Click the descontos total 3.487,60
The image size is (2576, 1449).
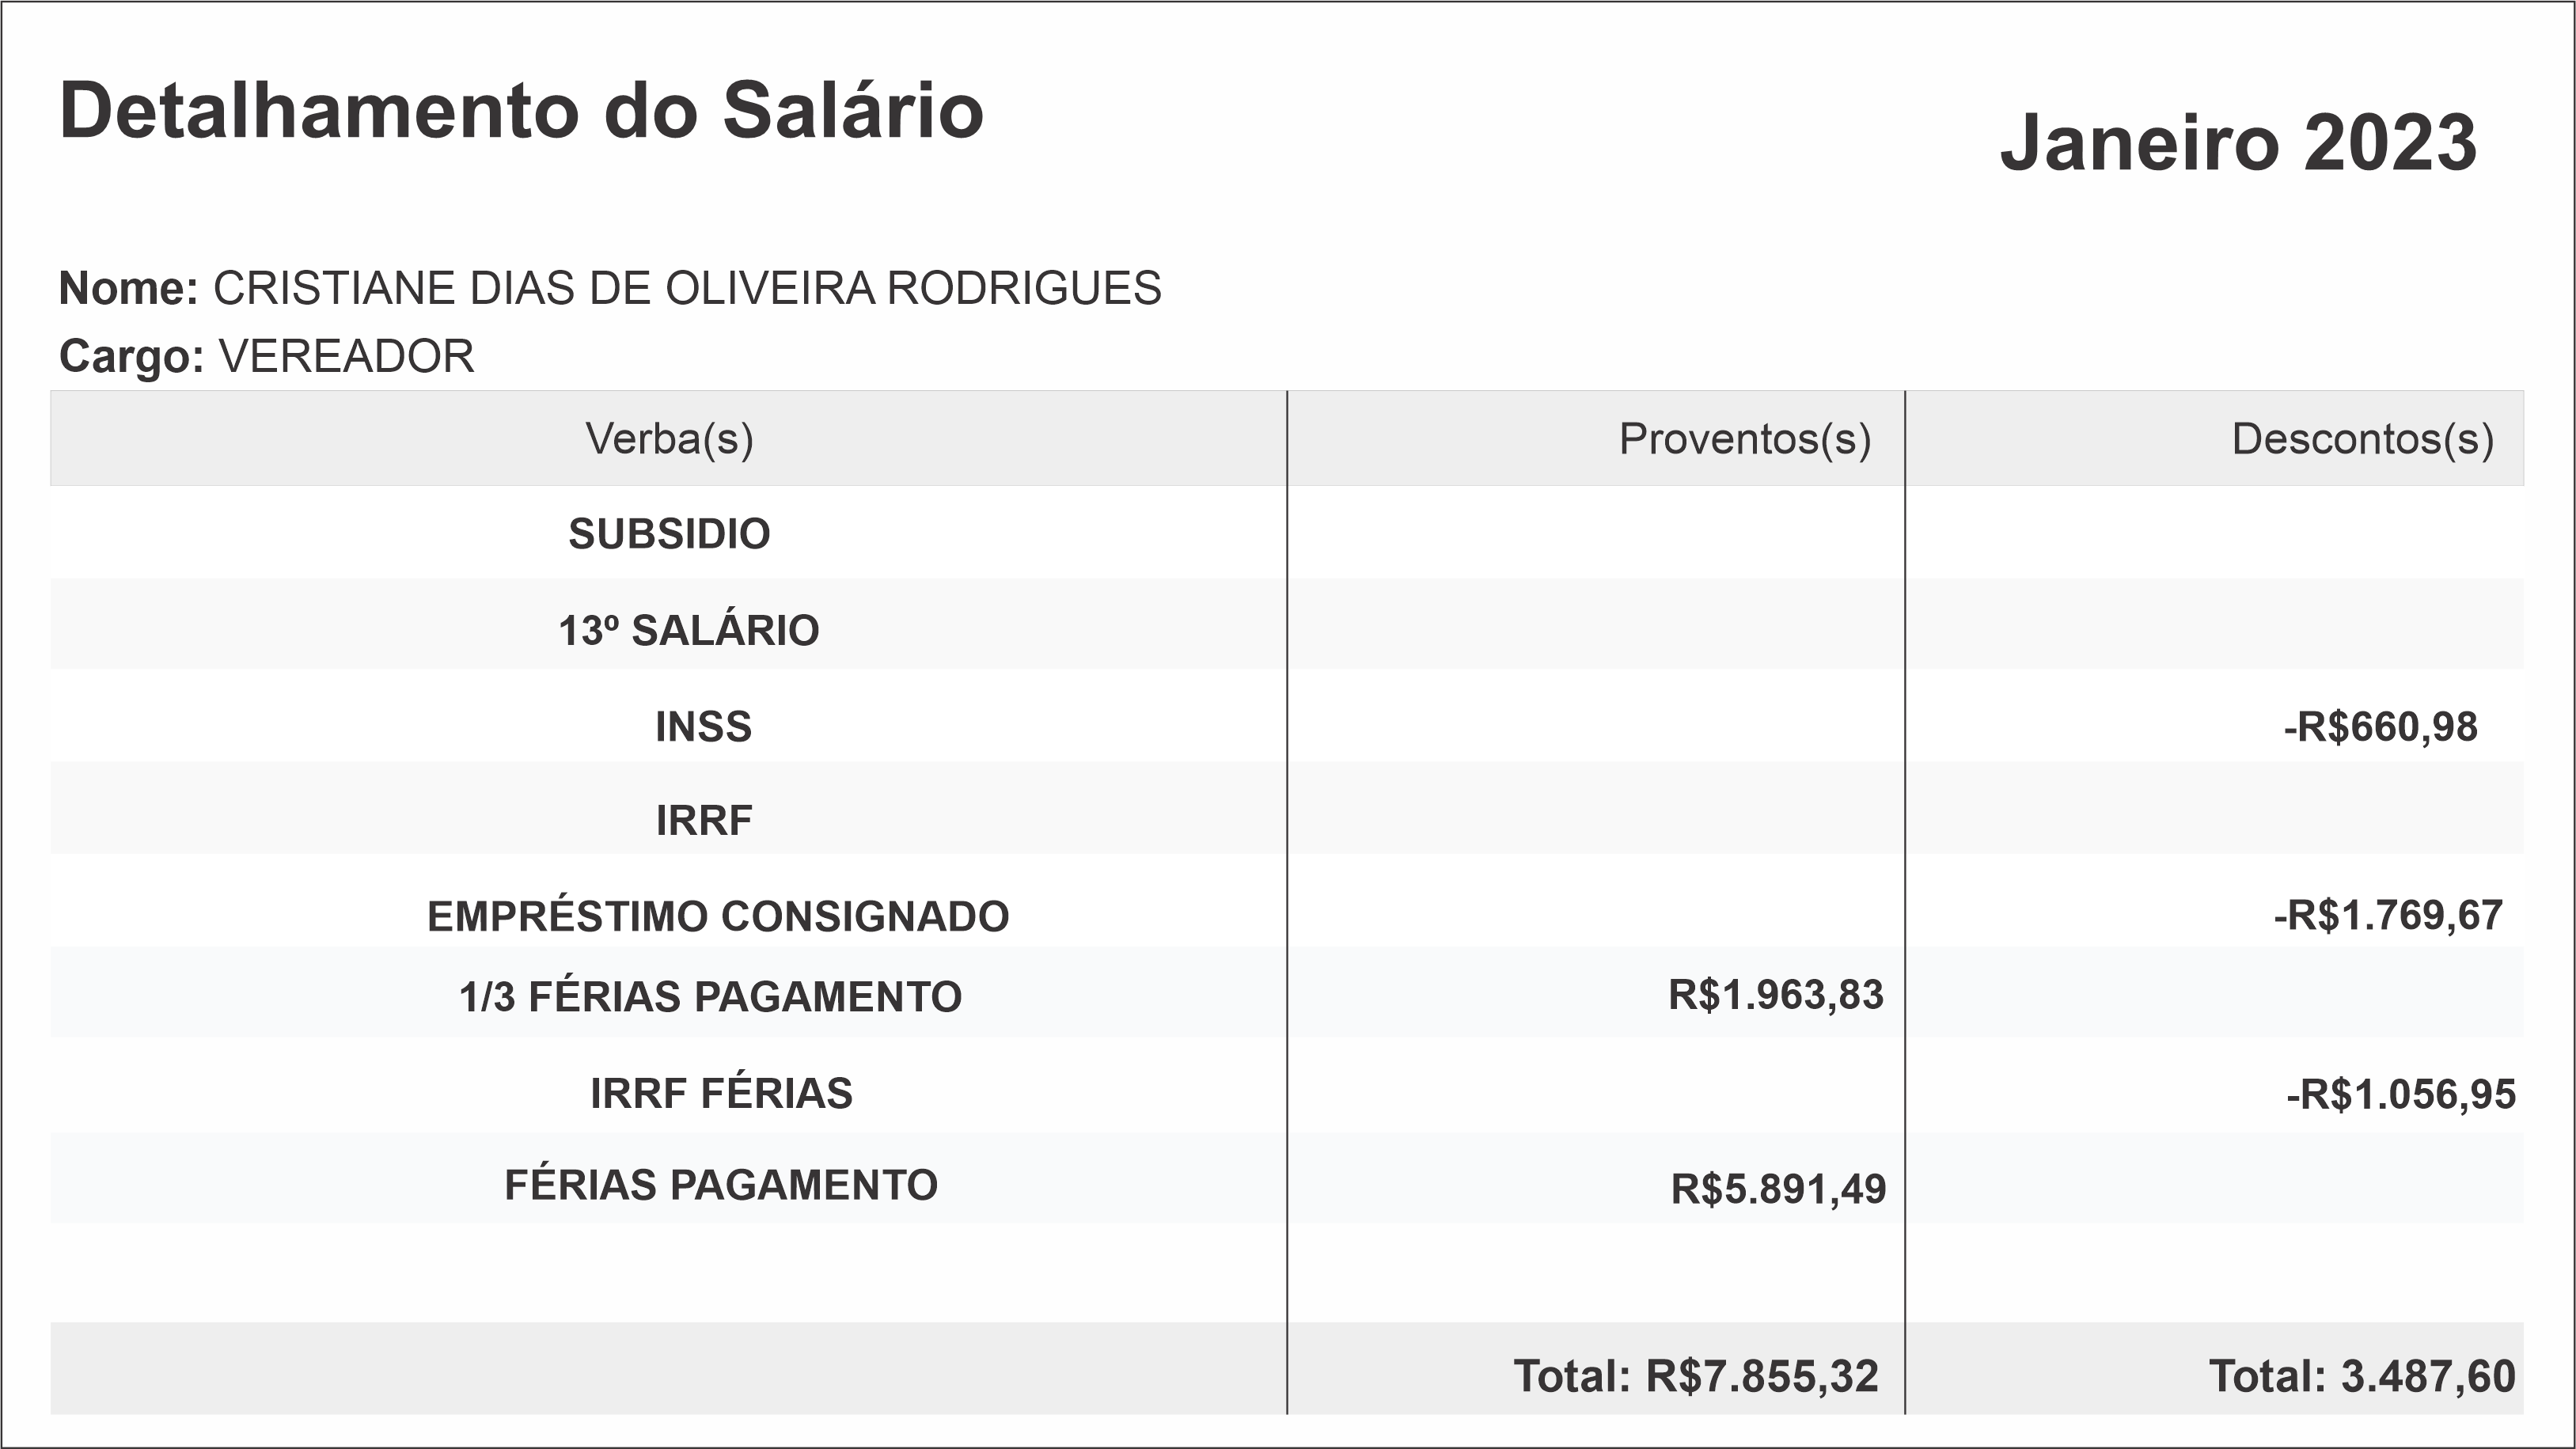click(2427, 1376)
